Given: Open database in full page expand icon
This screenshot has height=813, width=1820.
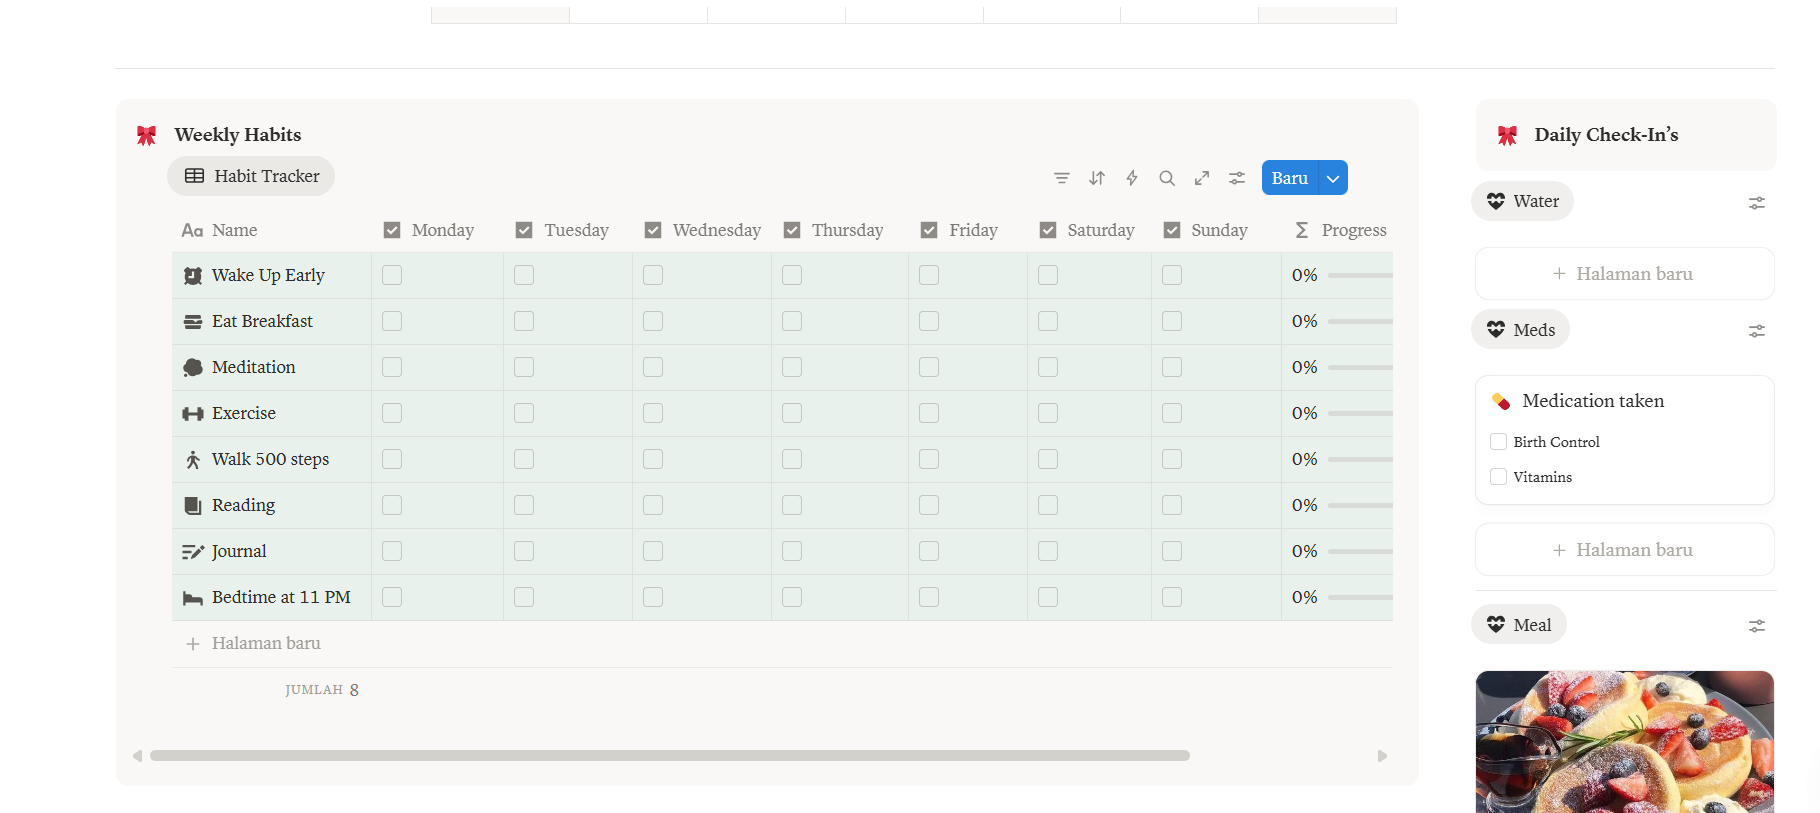Looking at the screenshot, I should pyautogui.click(x=1202, y=178).
